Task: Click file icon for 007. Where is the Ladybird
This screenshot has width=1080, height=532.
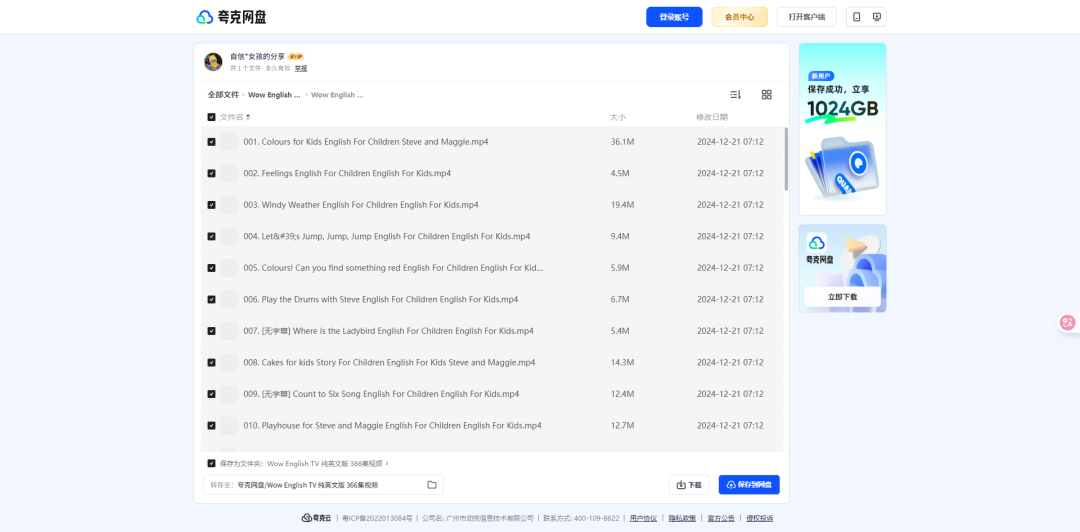Action: pos(229,331)
